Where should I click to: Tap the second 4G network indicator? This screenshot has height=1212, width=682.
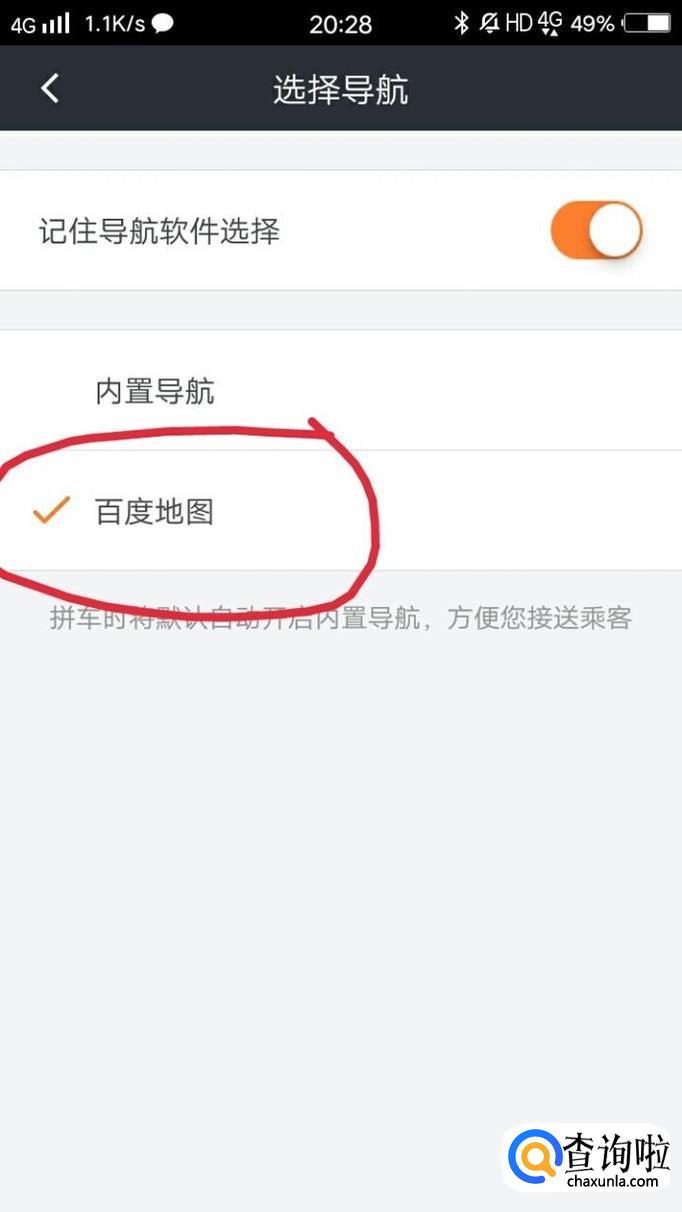pyautogui.click(x=550, y=22)
